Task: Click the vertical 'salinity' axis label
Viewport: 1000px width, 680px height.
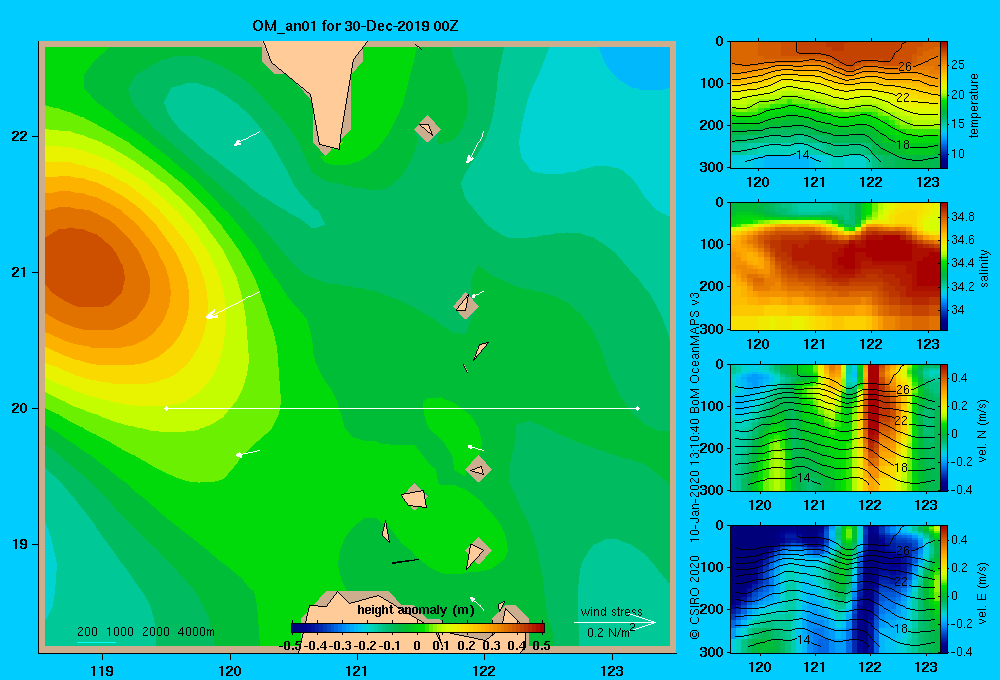Action: pyautogui.click(x=984, y=268)
